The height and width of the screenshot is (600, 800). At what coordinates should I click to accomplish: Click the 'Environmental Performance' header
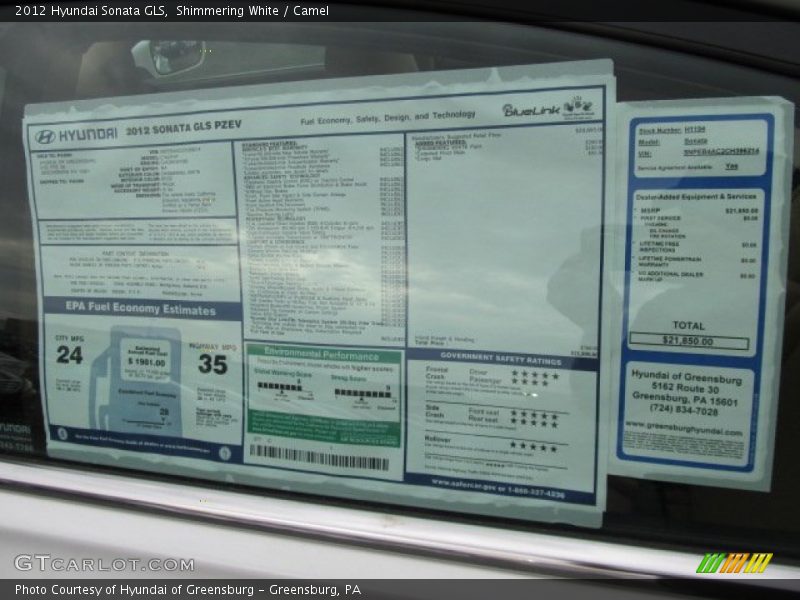click(x=321, y=355)
